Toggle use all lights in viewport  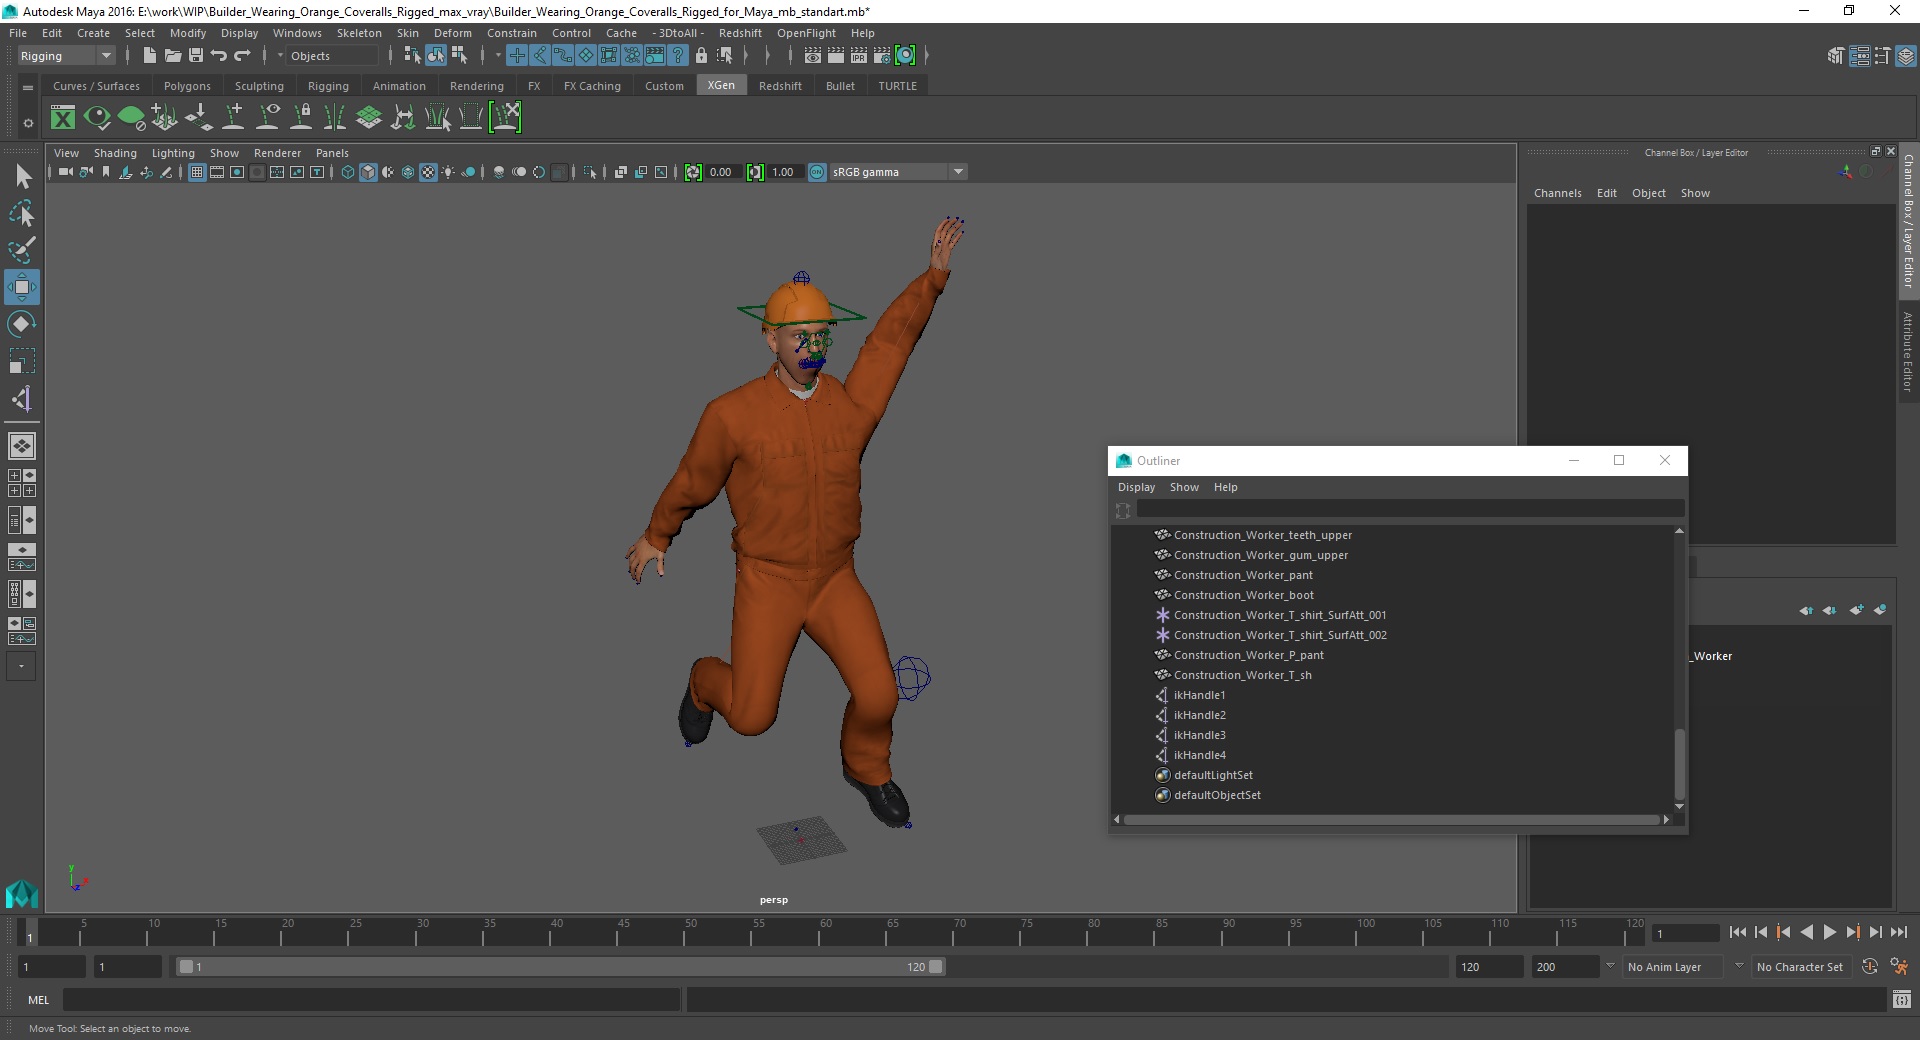(448, 172)
